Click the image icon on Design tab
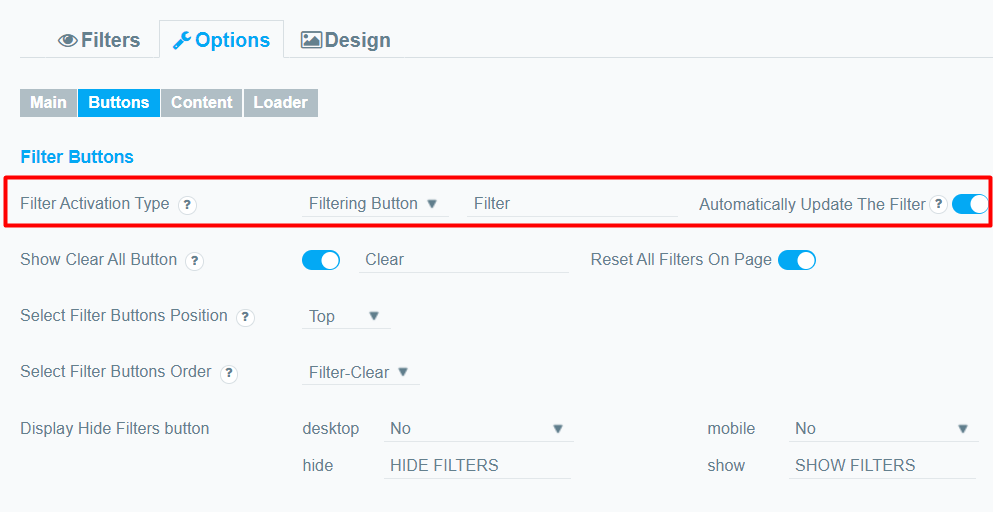This screenshot has width=993, height=512. [311, 40]
